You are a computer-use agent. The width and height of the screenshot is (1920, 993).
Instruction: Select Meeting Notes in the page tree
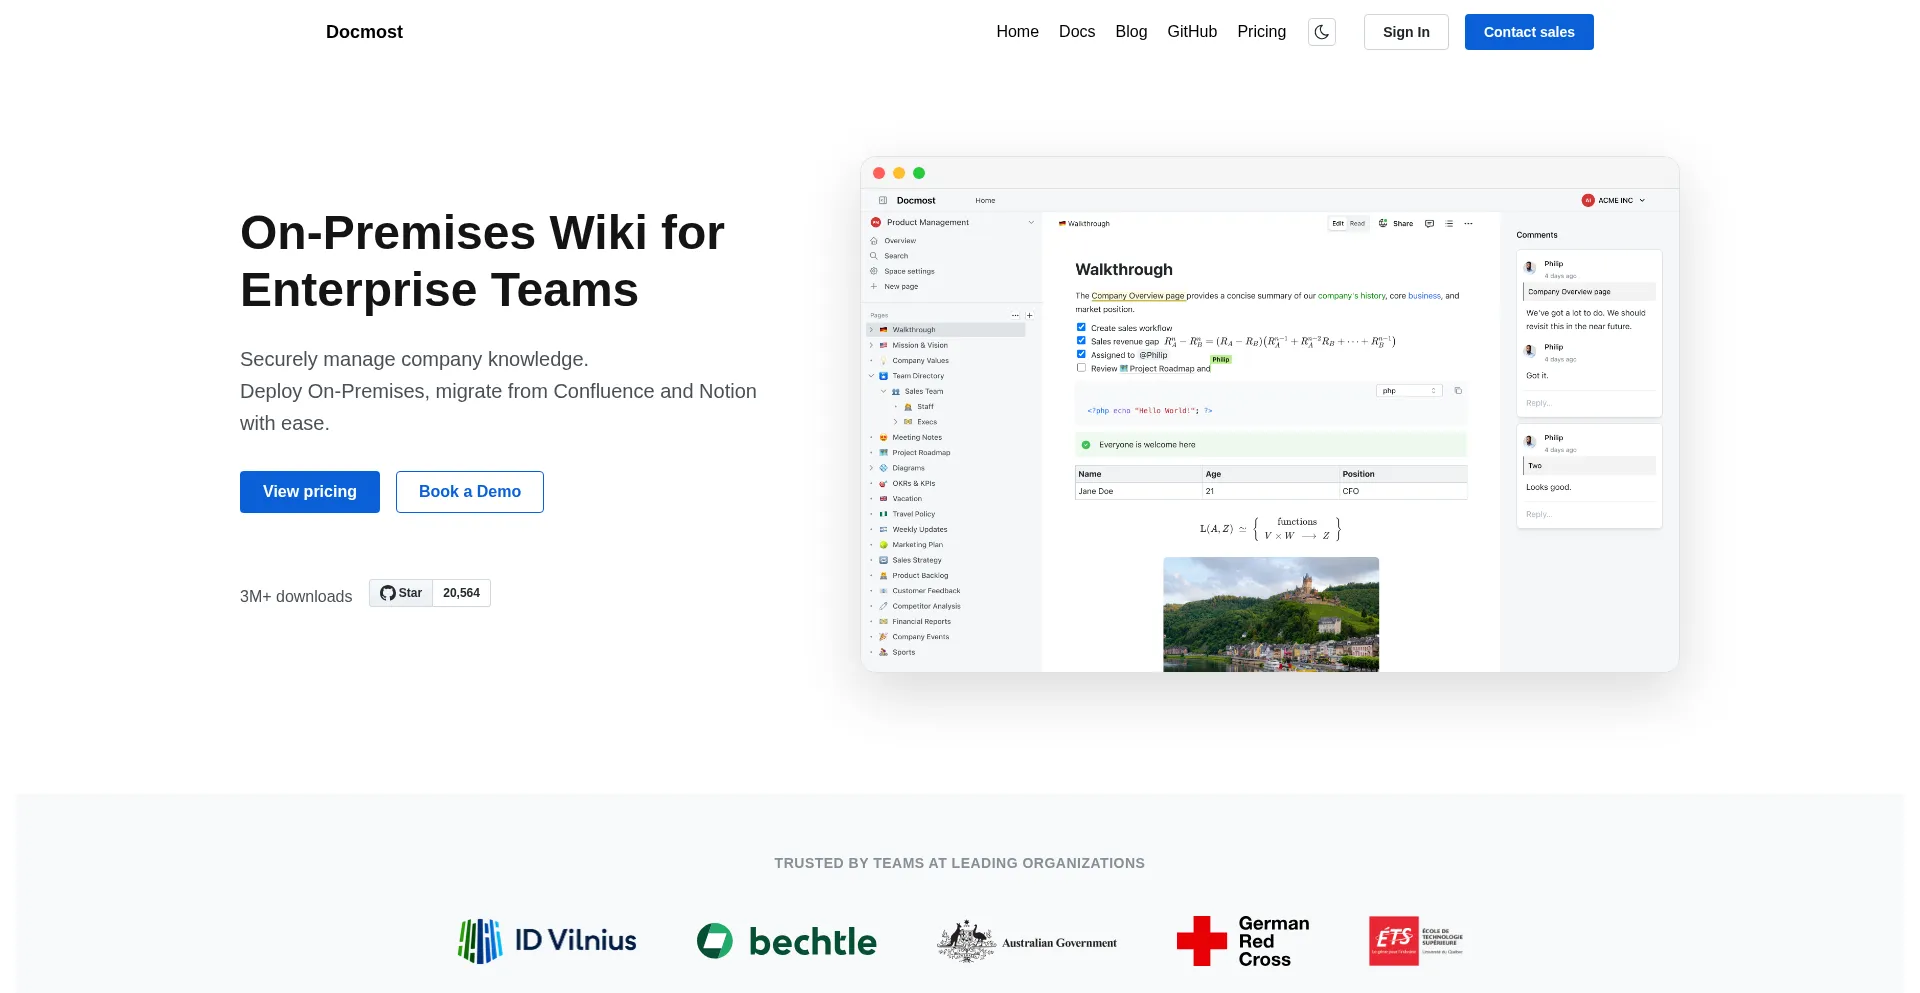pos(917,437)
